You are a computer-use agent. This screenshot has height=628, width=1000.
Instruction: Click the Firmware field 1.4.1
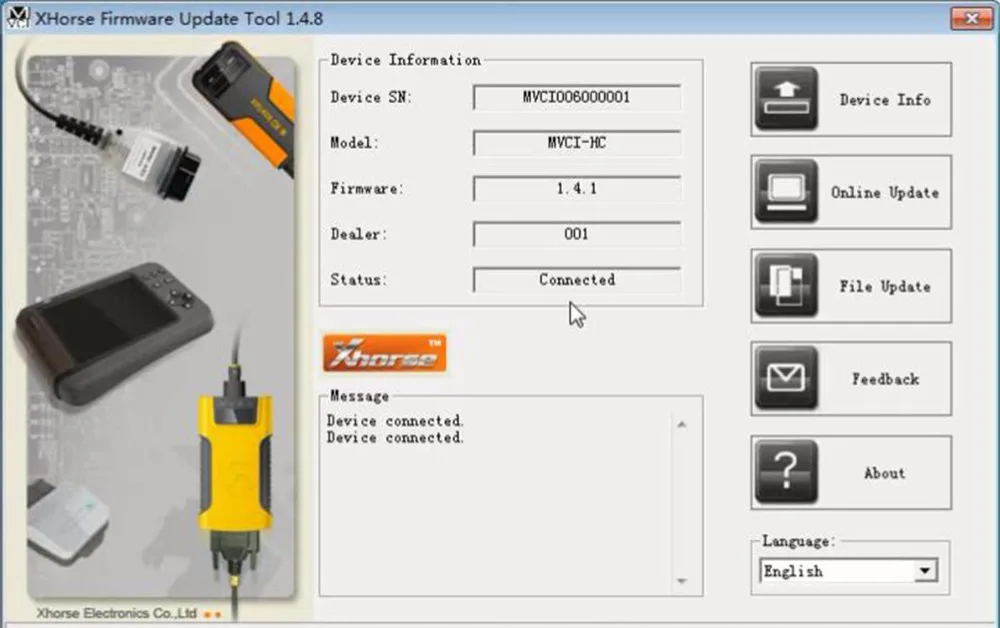click(x=577, y=189)
